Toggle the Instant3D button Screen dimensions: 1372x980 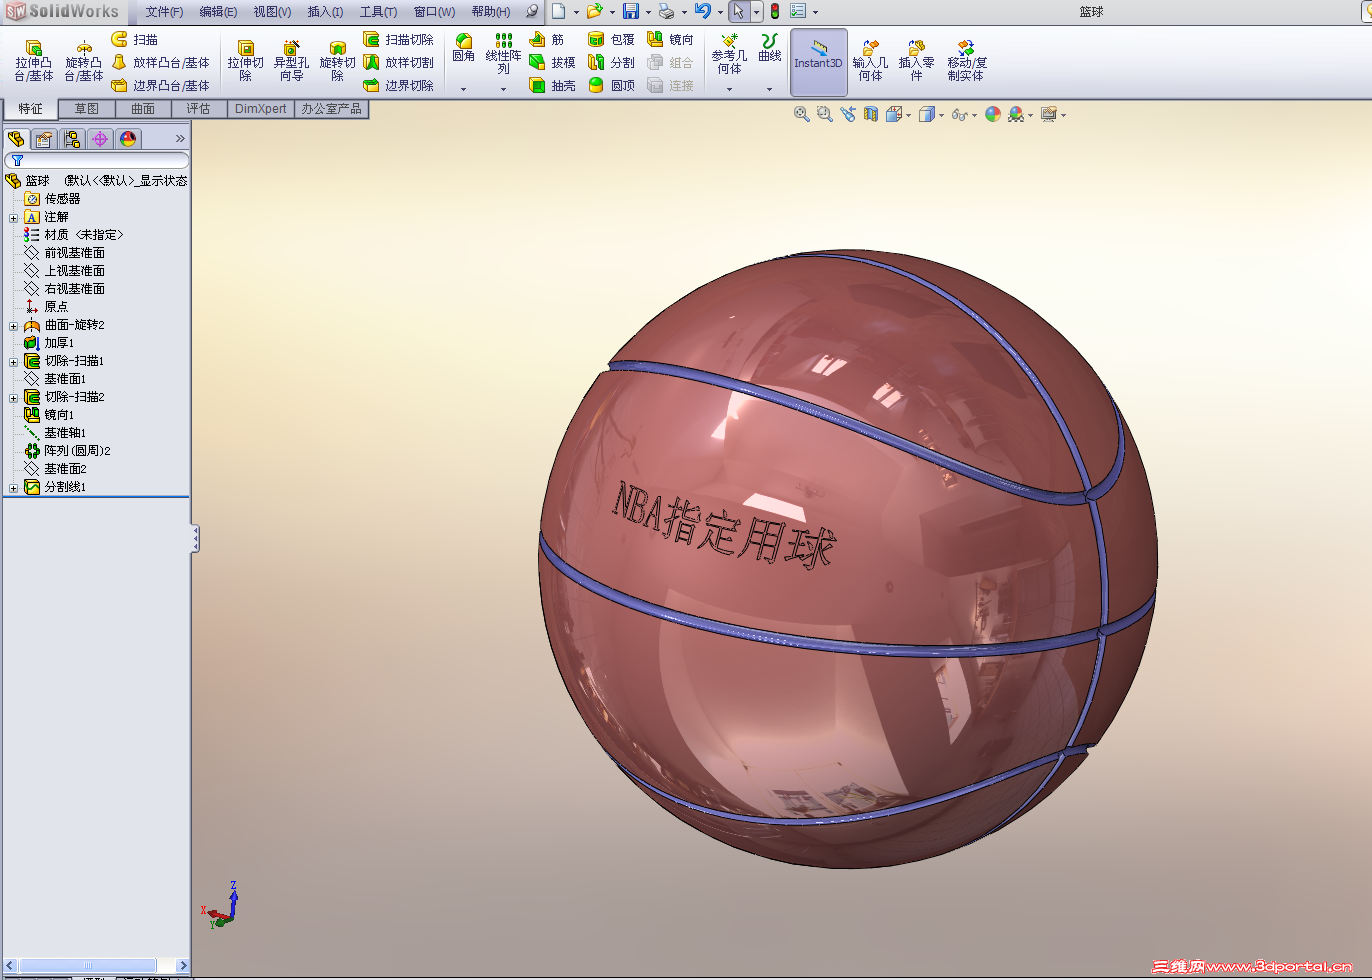pyautogui.click(x=818, y=61)
